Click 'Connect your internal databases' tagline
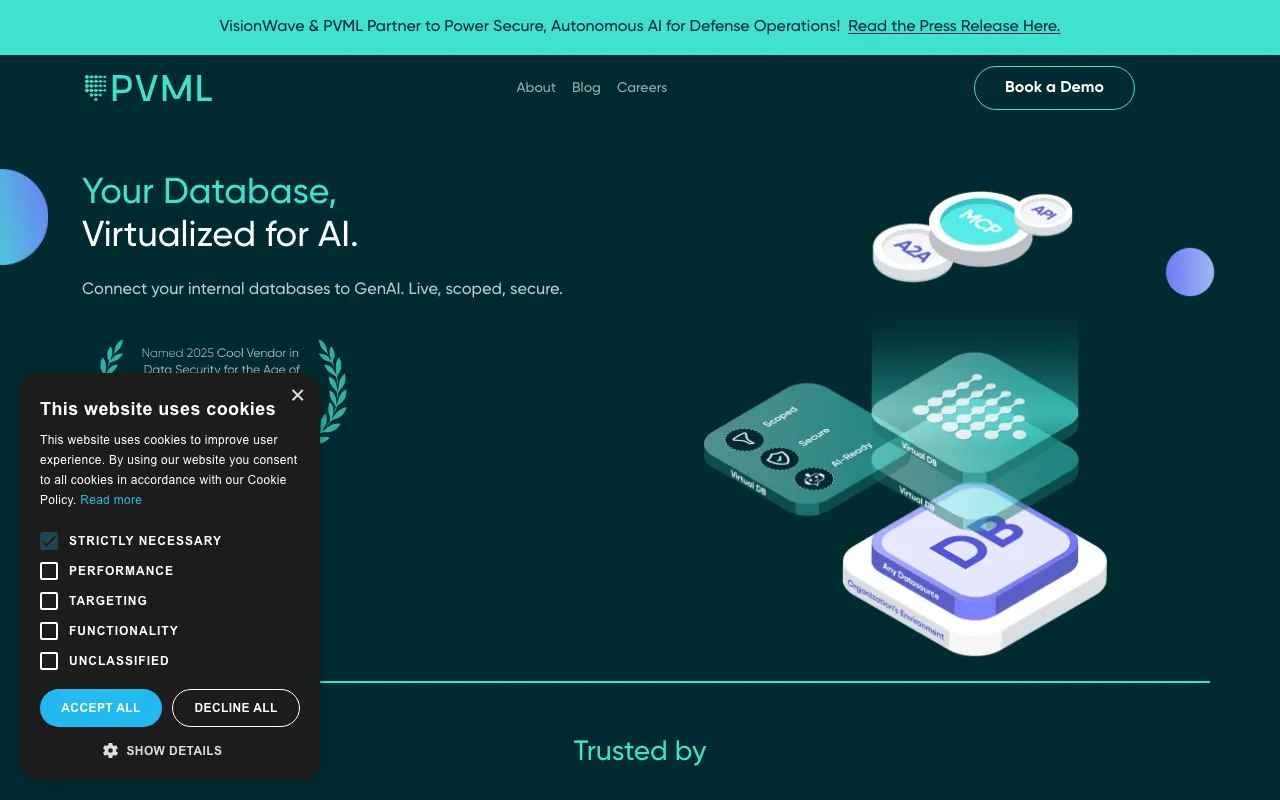1280x800 pixels. point(322,289)
